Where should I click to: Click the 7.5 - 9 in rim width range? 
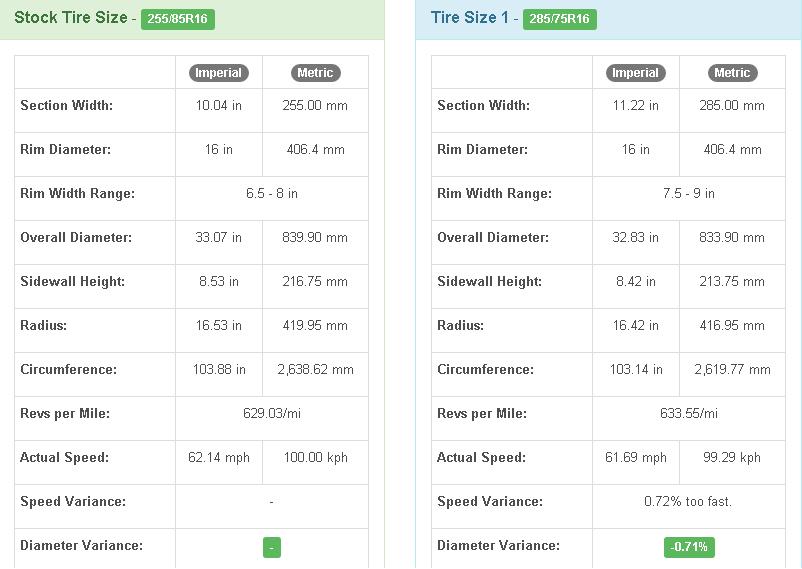pyautogui.click(x=688, y=193)
